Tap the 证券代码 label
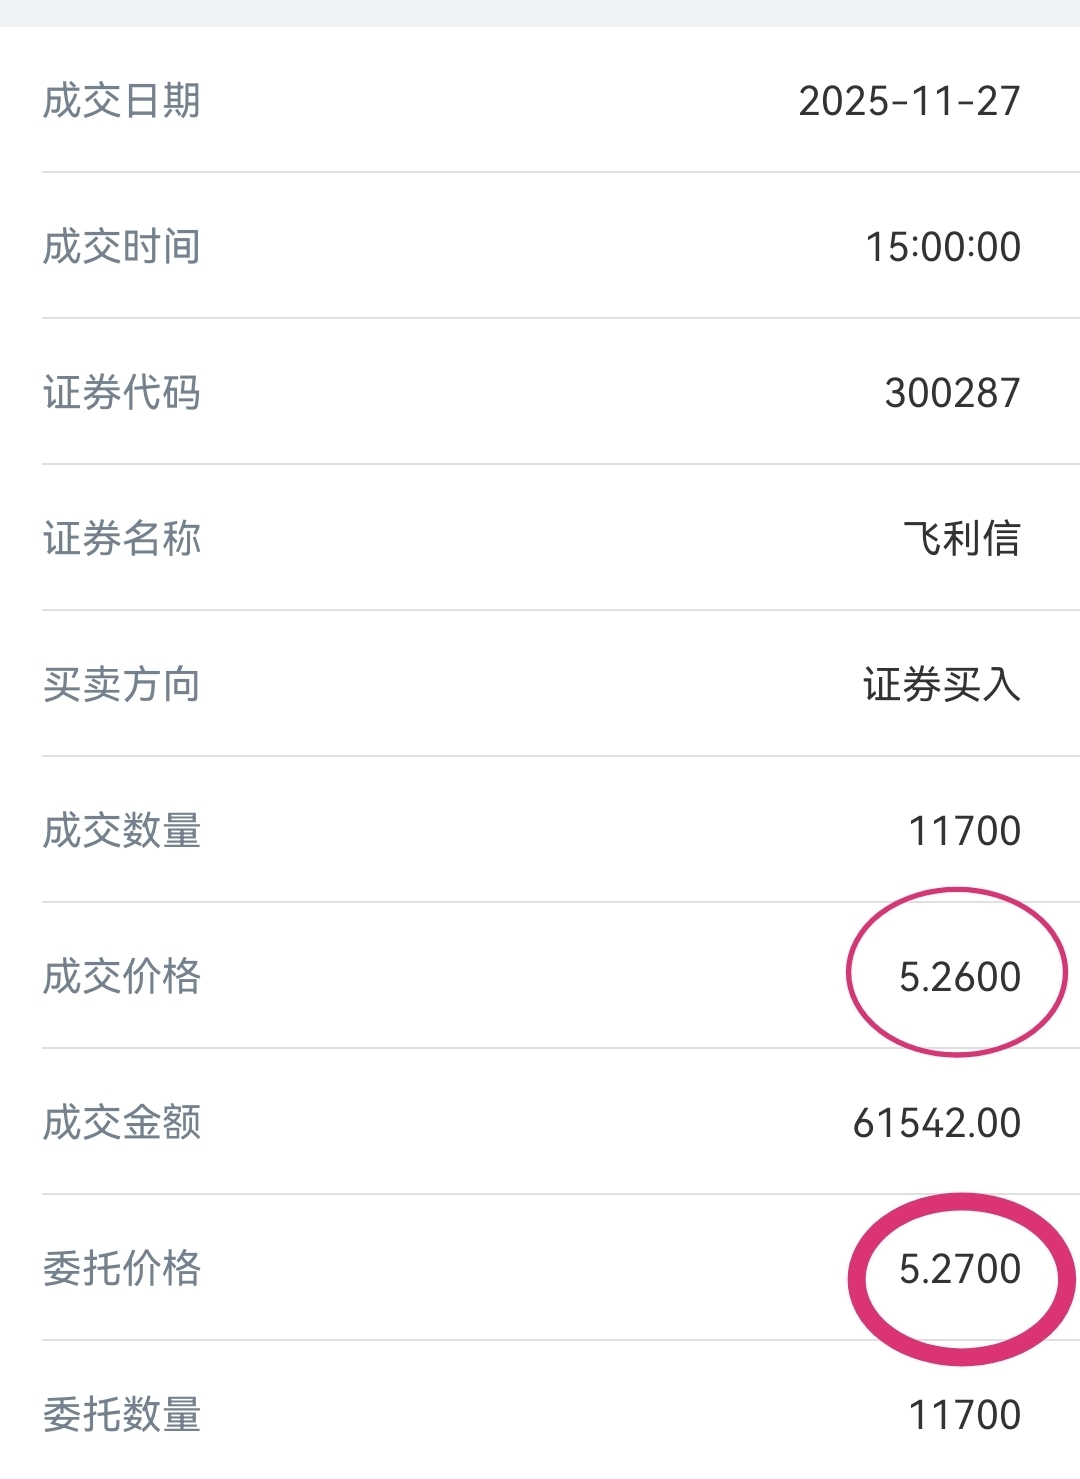 click(x=122, y=393)
